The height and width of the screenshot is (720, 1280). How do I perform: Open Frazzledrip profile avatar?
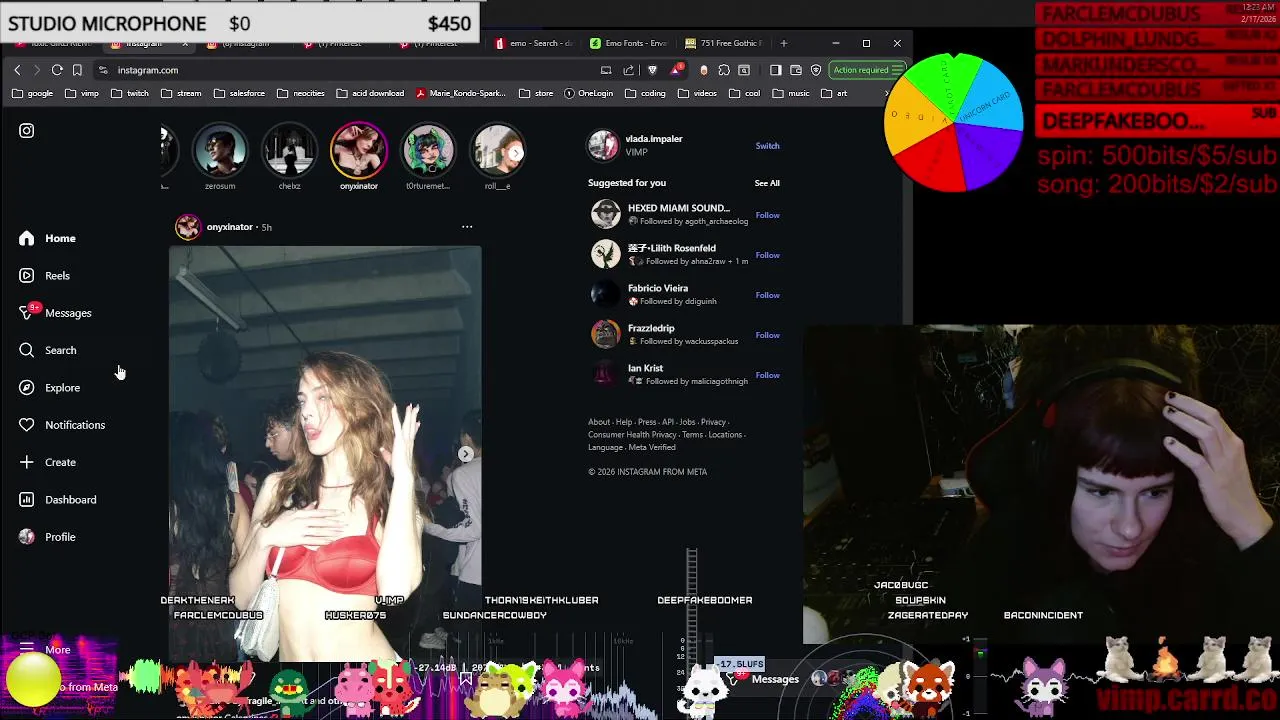point(605,334)
